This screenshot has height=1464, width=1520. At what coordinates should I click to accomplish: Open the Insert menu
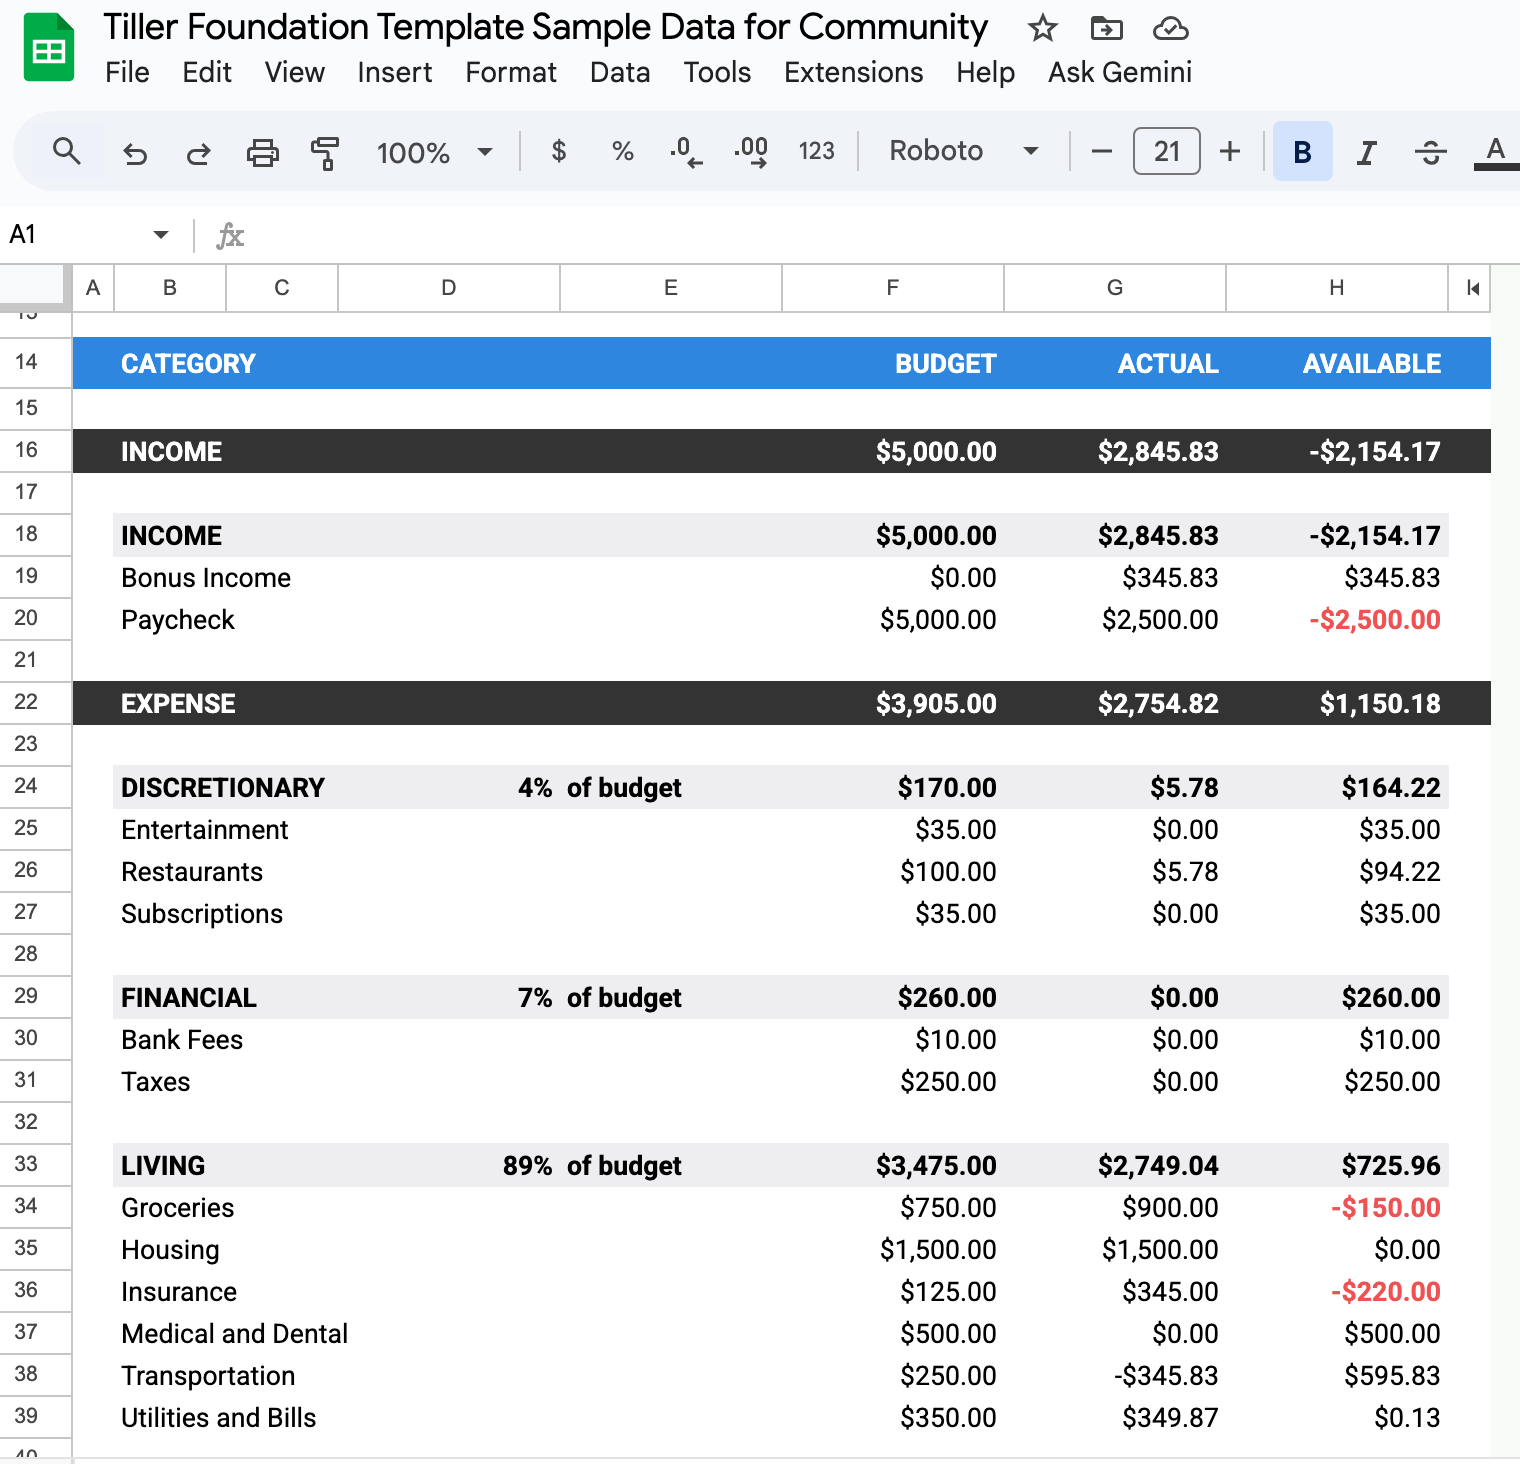coord(394,72)
